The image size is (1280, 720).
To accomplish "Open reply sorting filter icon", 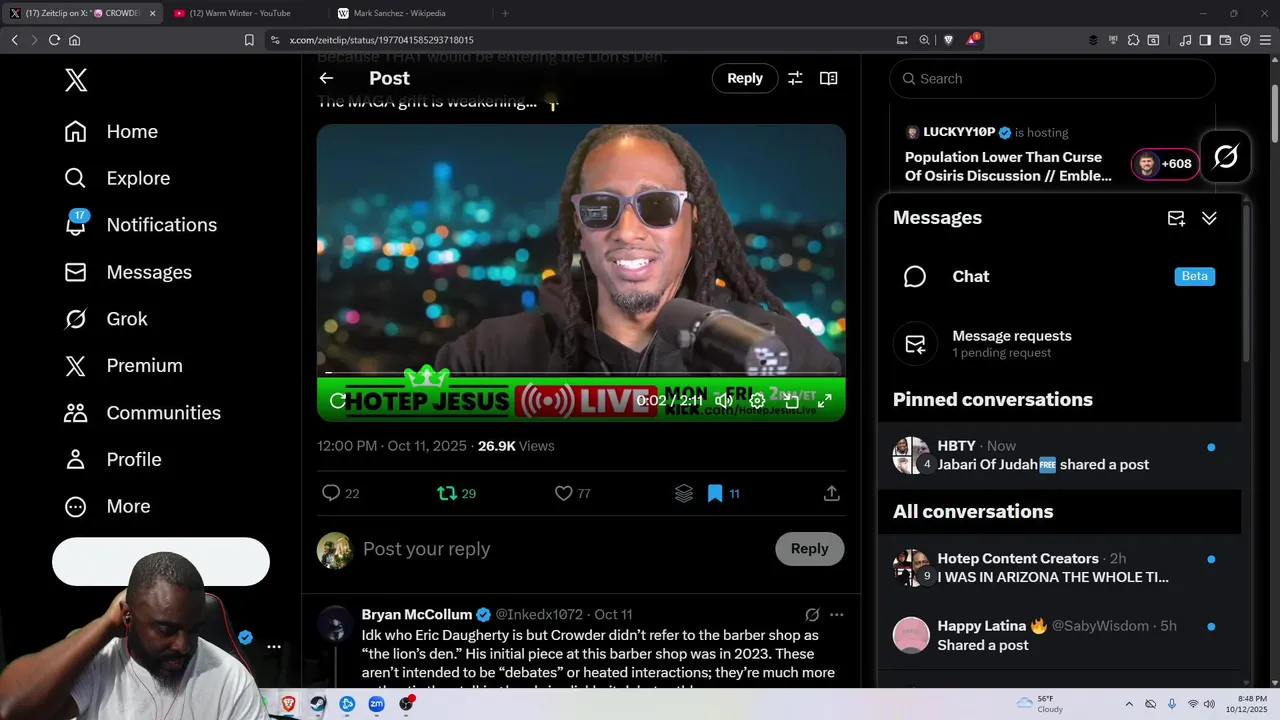I will tap(795, 78).
